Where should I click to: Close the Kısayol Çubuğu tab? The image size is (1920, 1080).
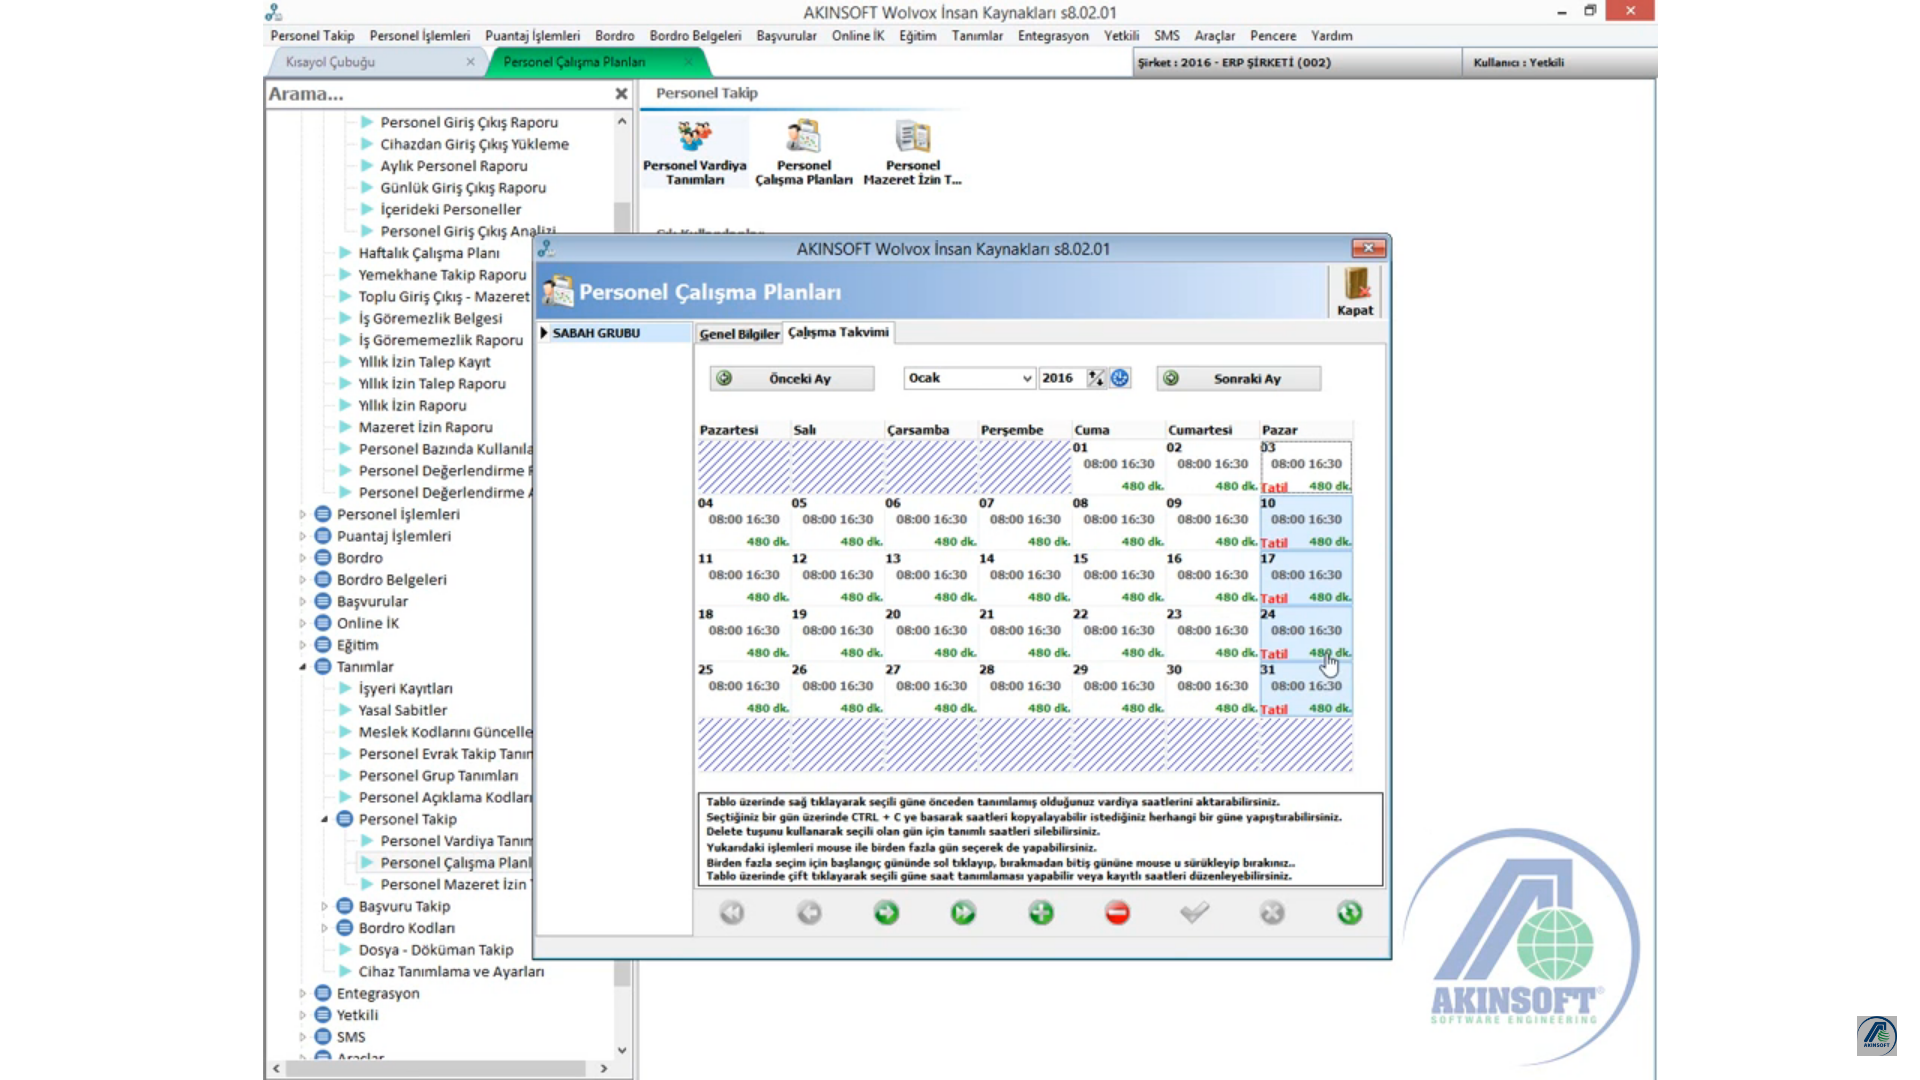[x=470, y=62]
